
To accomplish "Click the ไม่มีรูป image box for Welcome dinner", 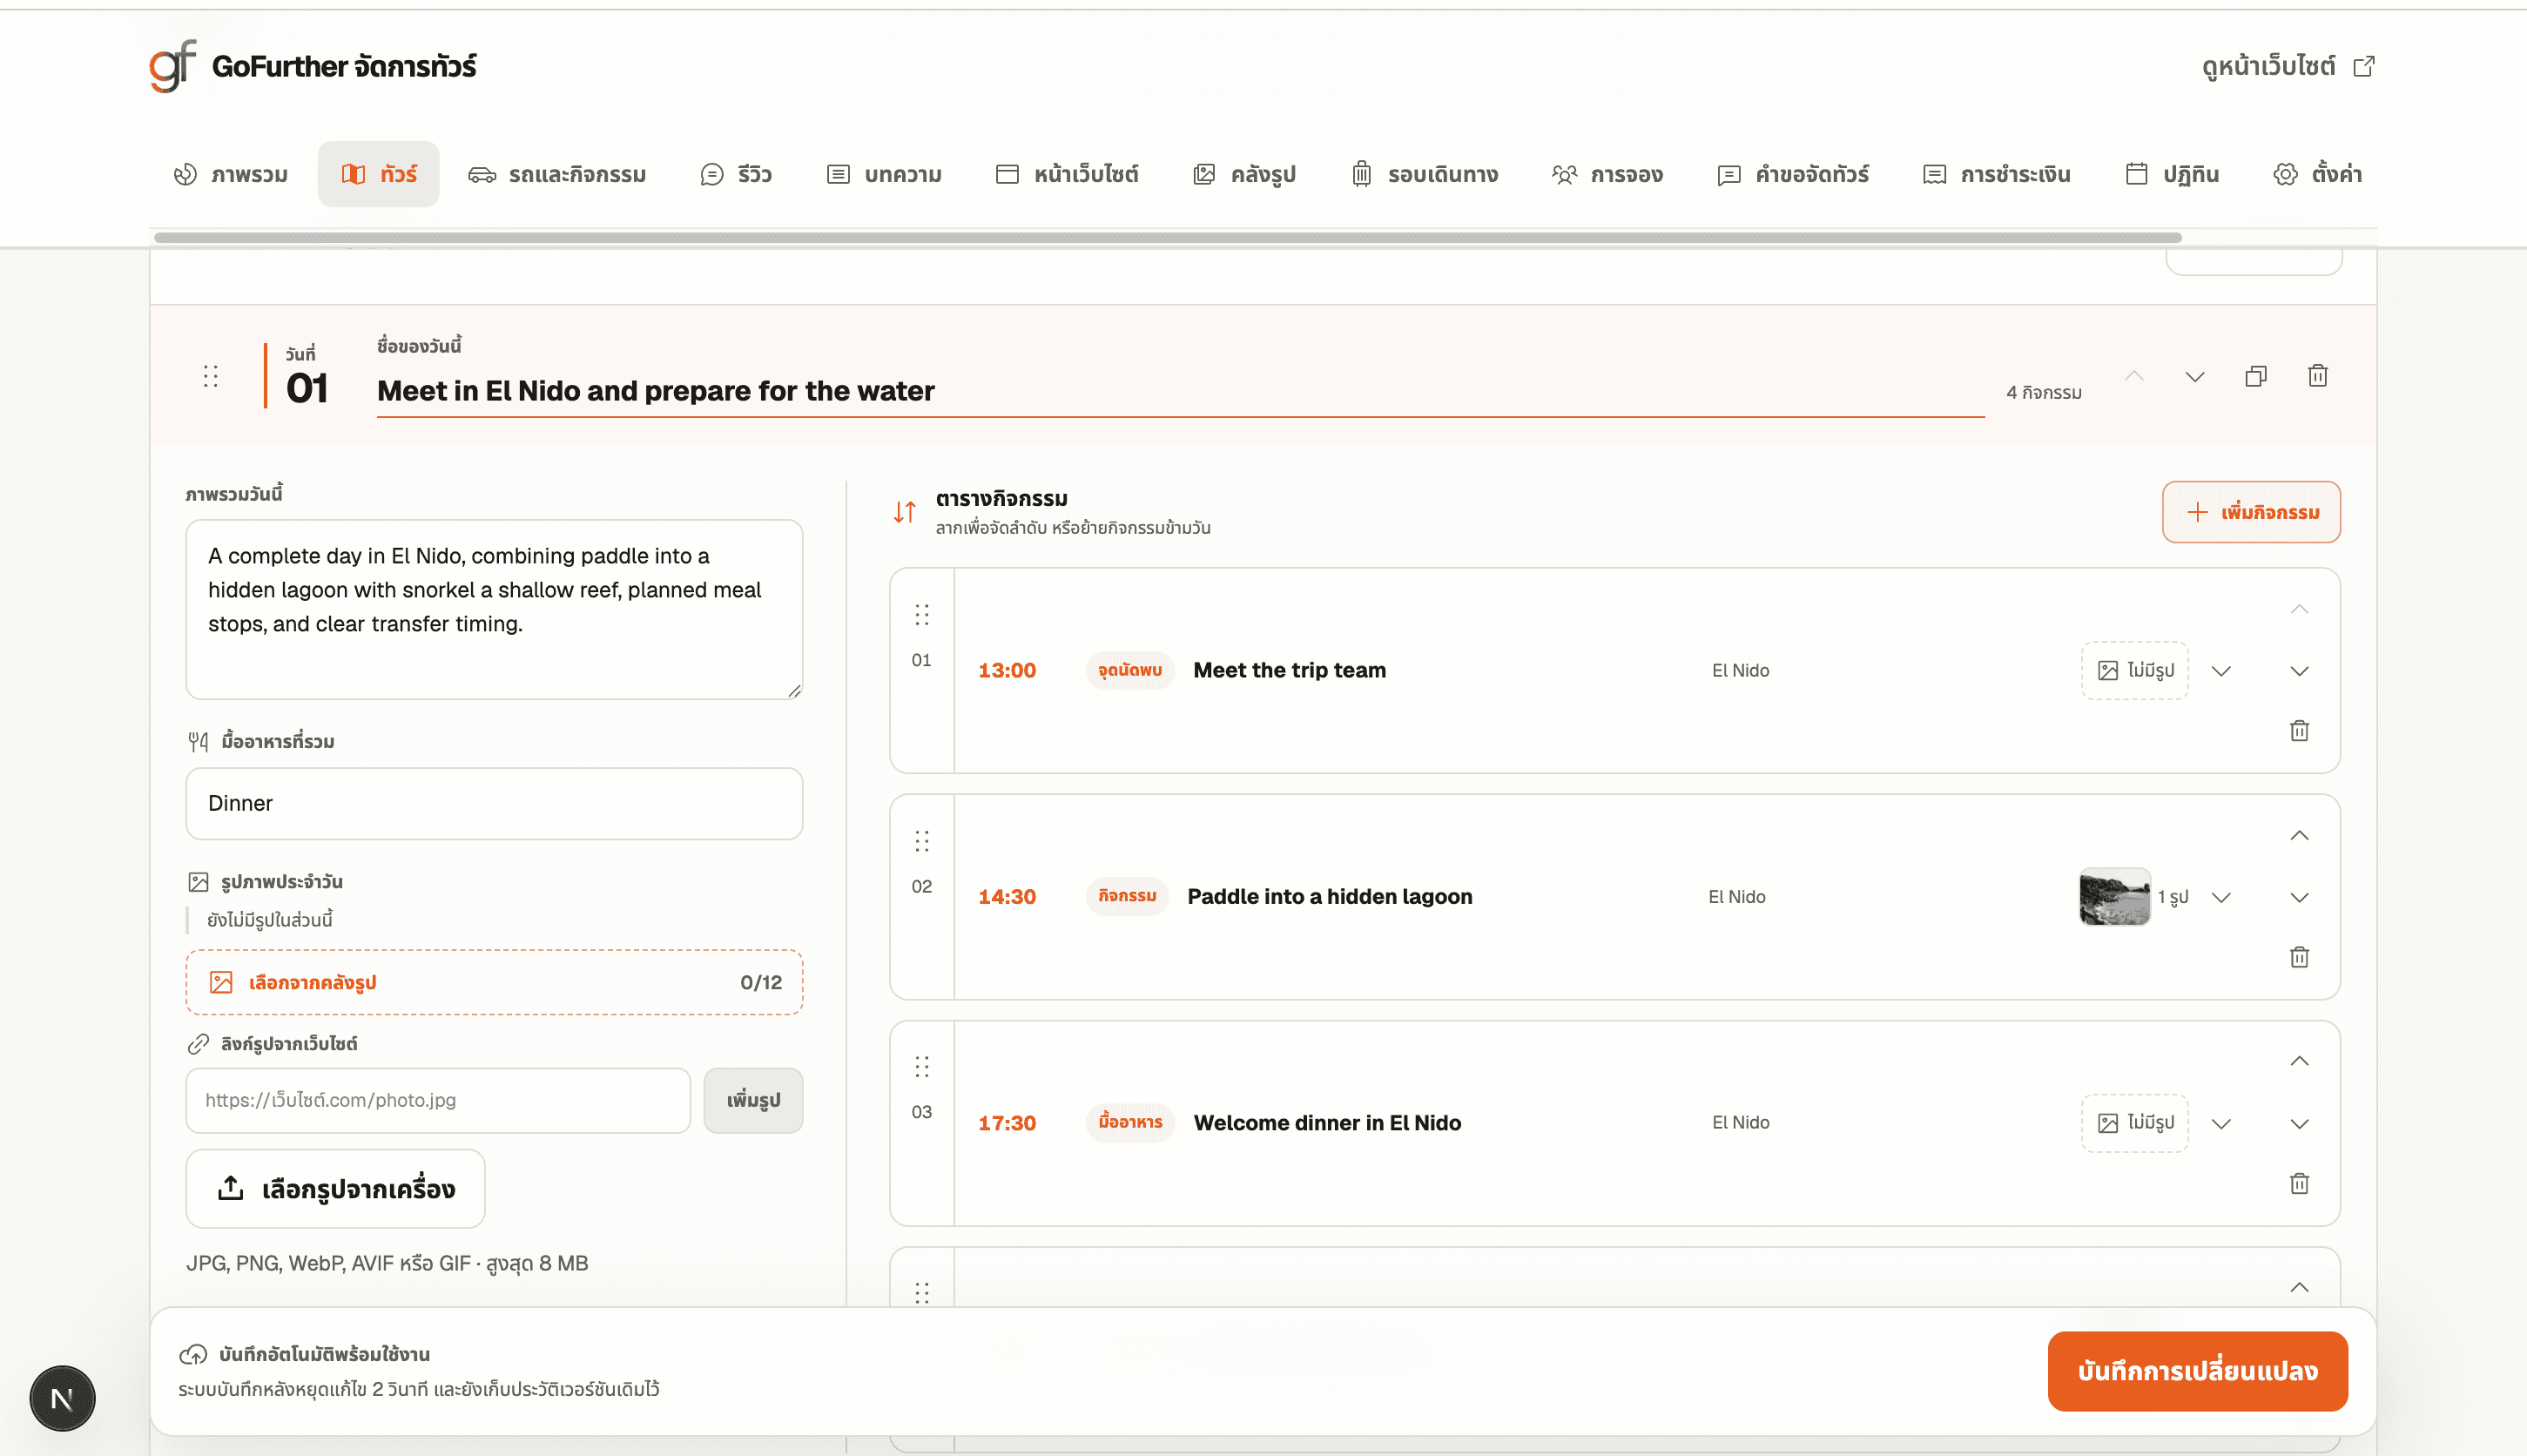I will 2135,1123.
